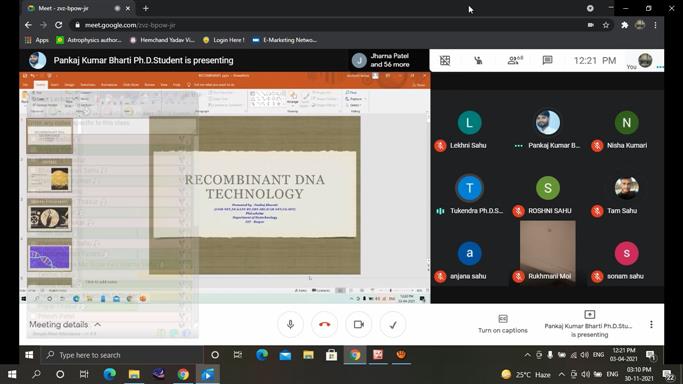Open Astrophysics author bookmark
Image resolution: width=683 pixels, height=384 pixels.
(x=89, y=40)
